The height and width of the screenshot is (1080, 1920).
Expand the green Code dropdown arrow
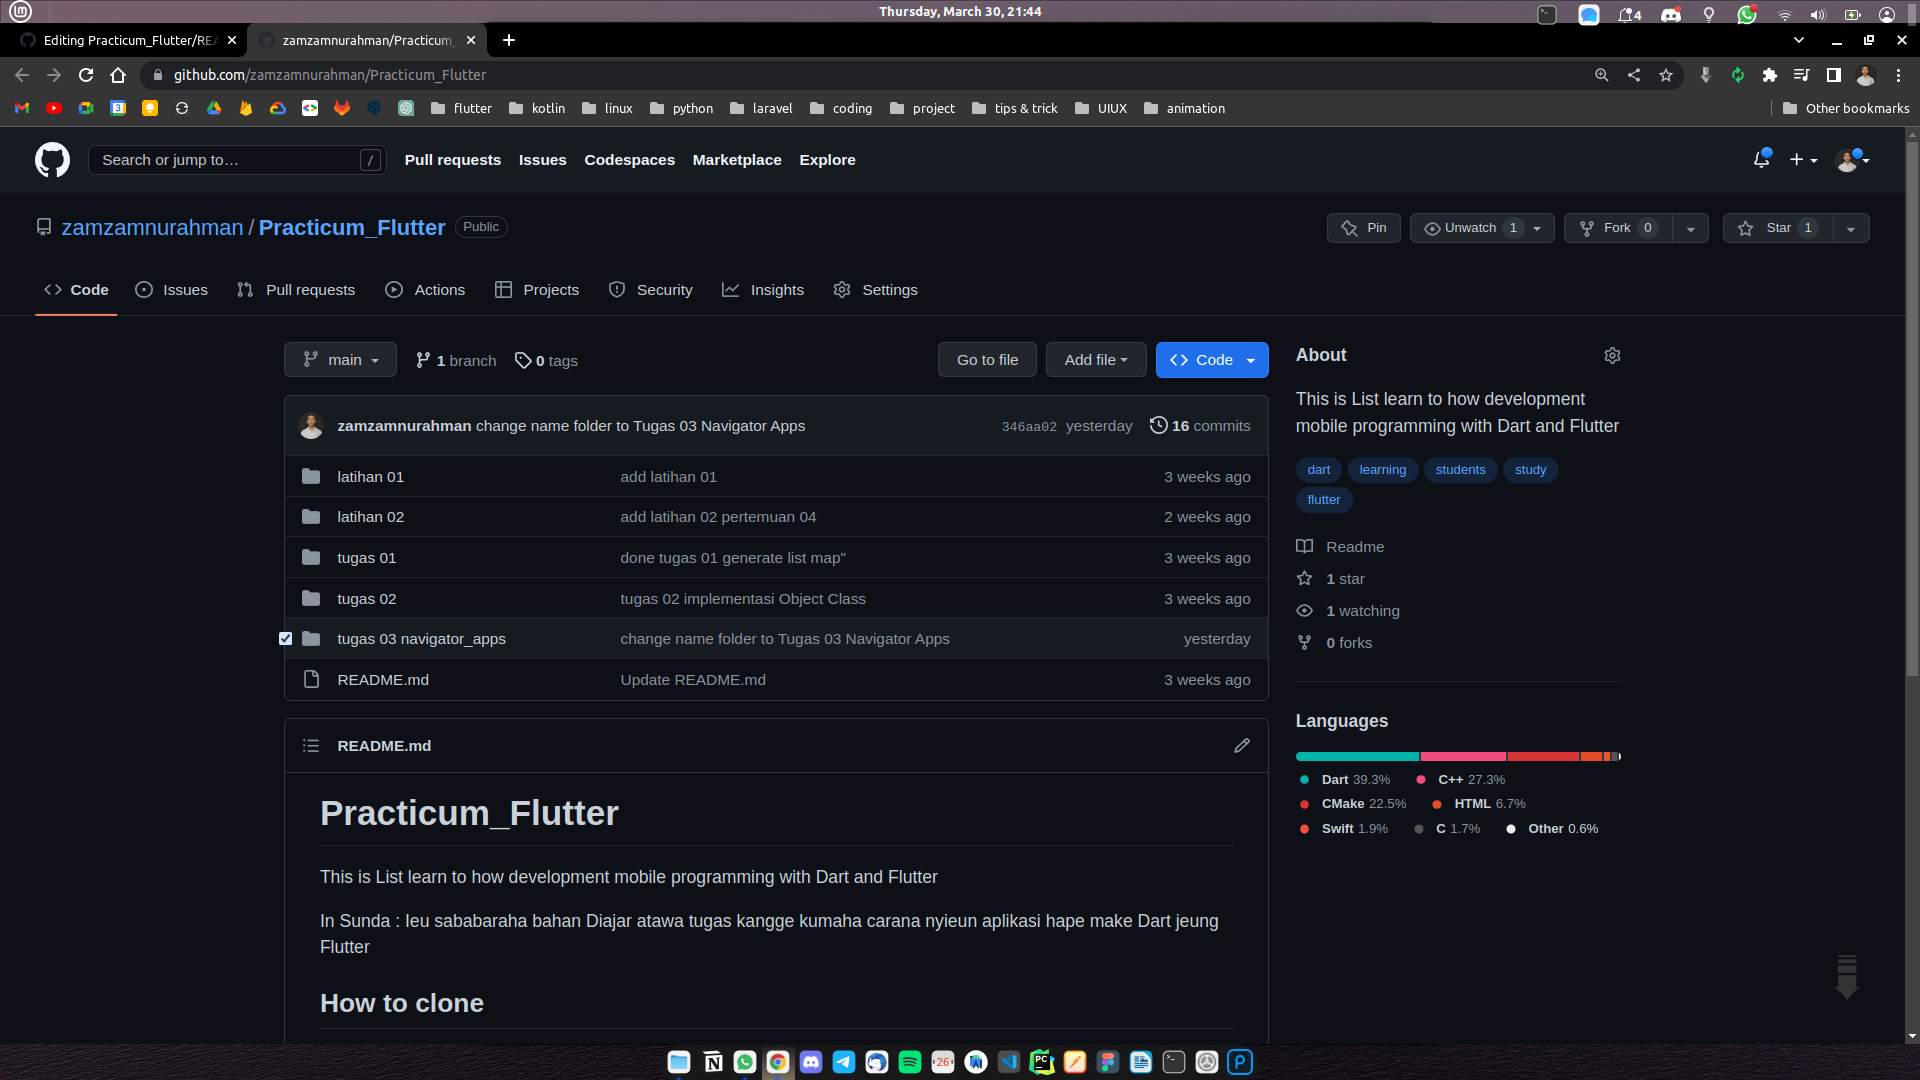pyautogui.click(x=1249, y=359)
